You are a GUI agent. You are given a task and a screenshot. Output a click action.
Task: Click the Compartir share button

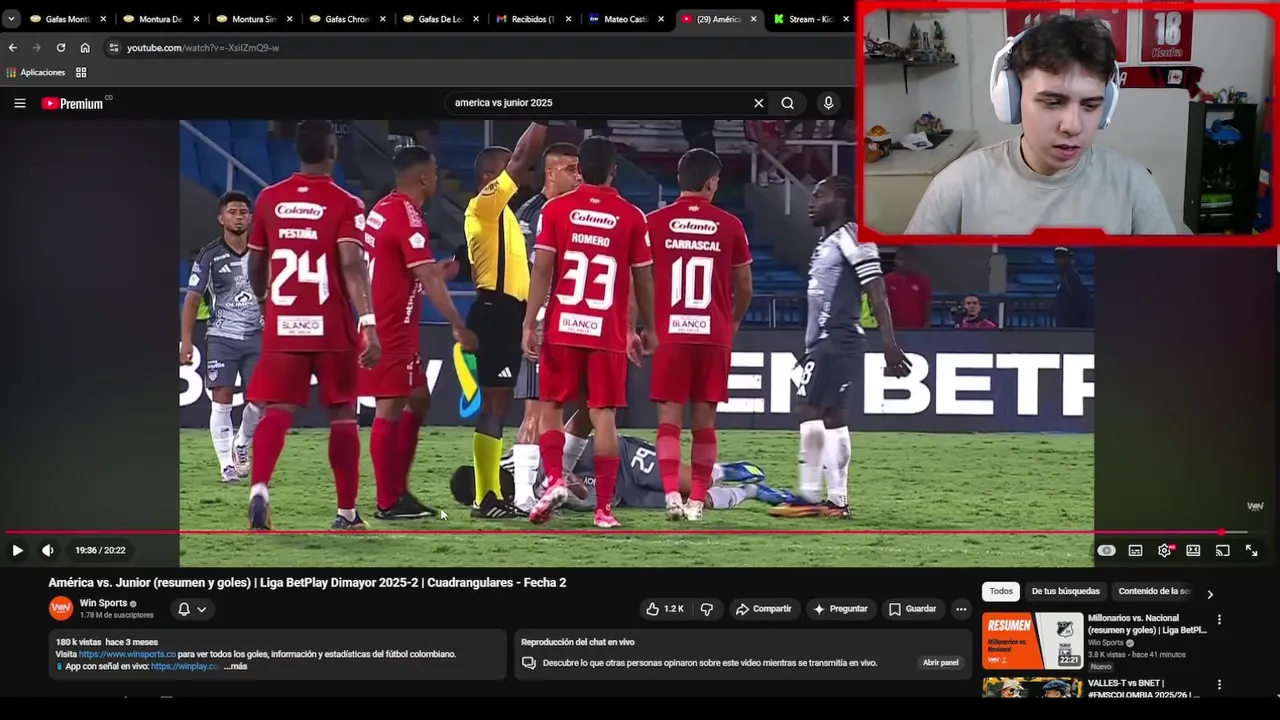click(763, 609)
